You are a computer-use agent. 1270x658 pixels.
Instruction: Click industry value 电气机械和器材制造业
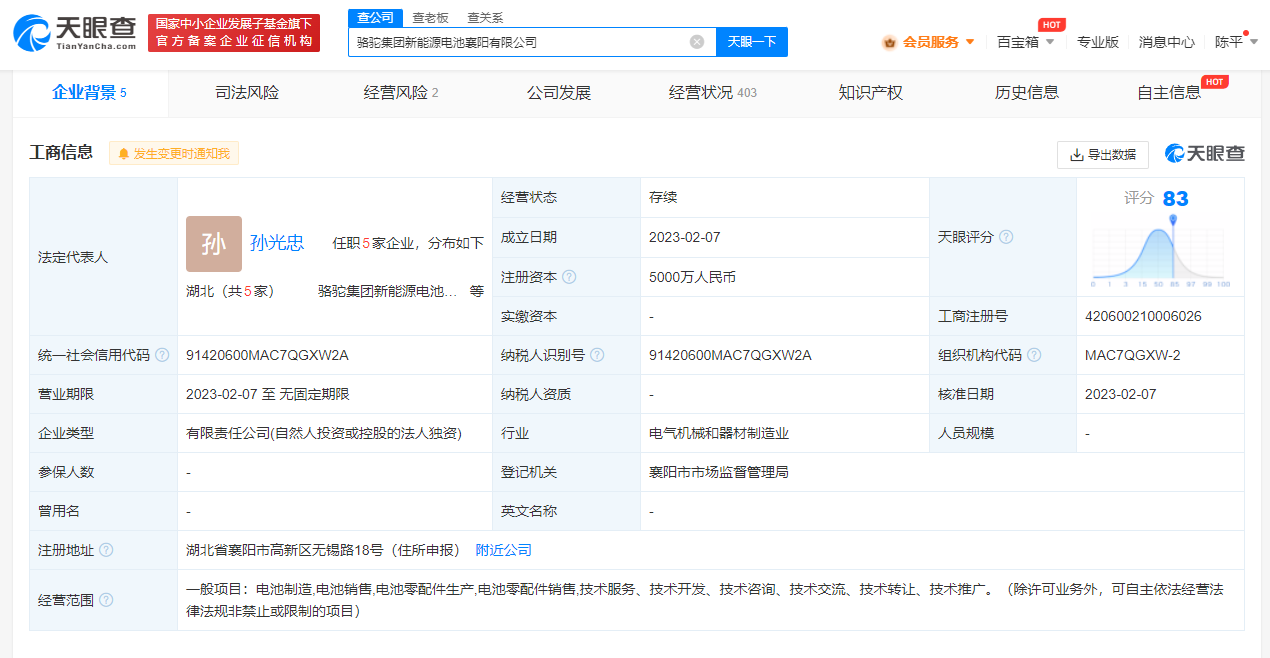[x=718, y=433]
